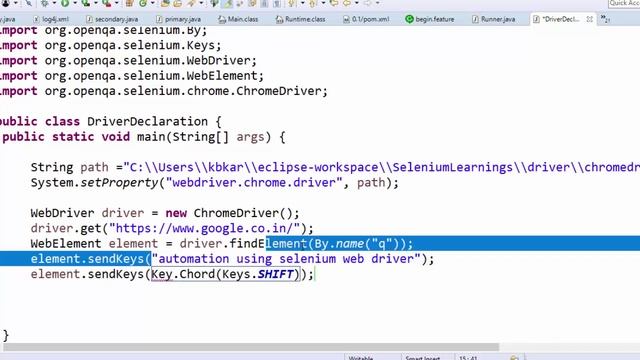
Task: Click the greyed Last Edit Location arrow
Action: (x=368, y=3)
